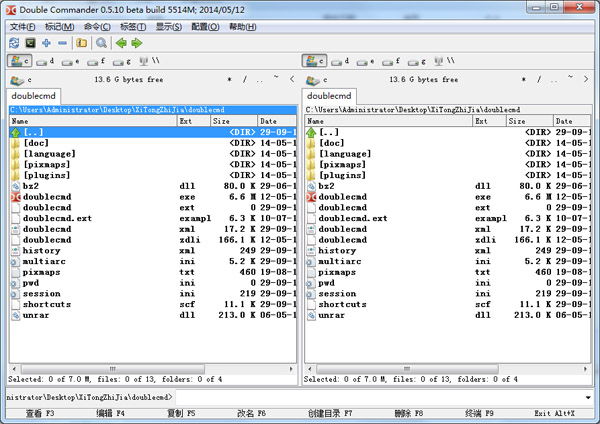
Task: Open the 文件(F) menu
Action: point(23,27)
